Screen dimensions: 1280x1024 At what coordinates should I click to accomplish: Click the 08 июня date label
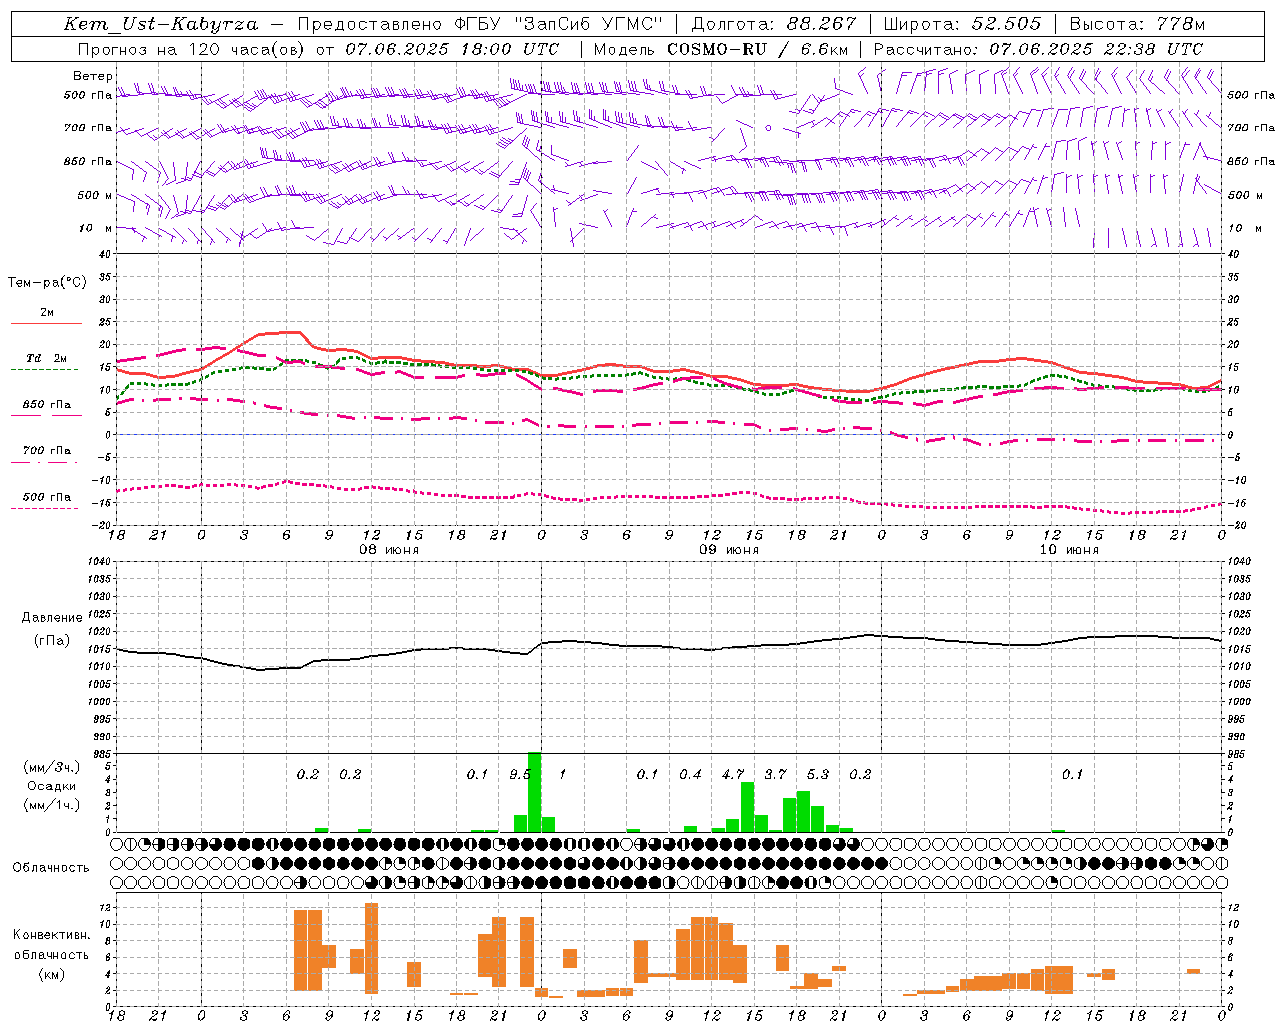[389, 550]
